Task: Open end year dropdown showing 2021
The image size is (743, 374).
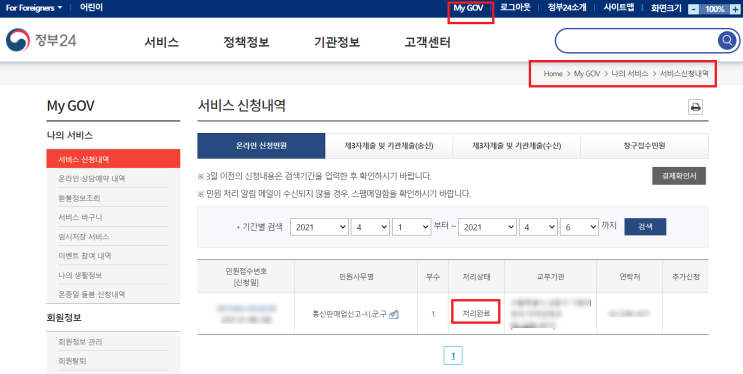Action: [x=488, y=227]
